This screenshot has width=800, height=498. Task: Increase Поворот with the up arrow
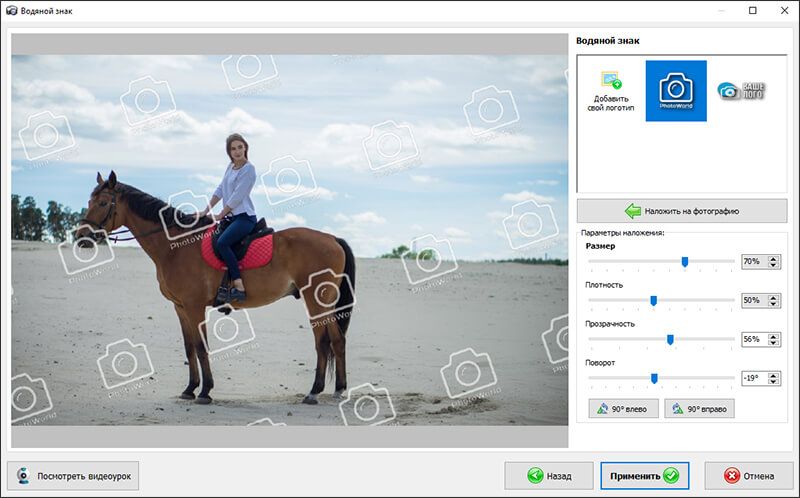[773, 375]
